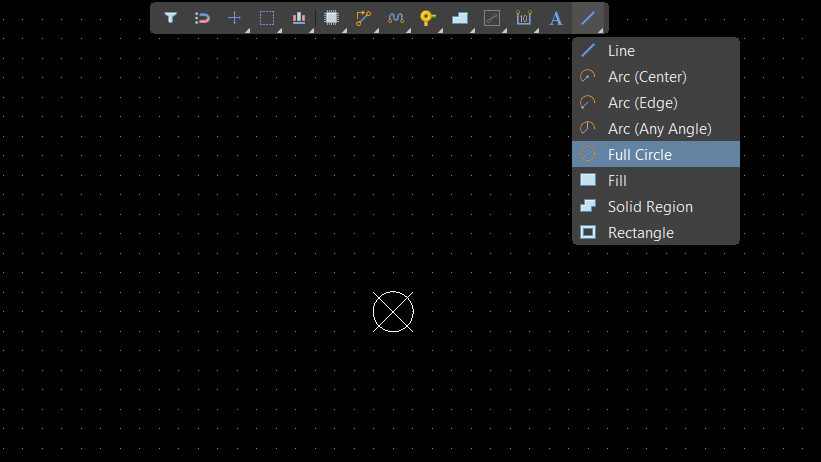This screenshot has height=462, width=821.
Task: Choose the dashed rectangle selection tool
Action: (267, 18)
